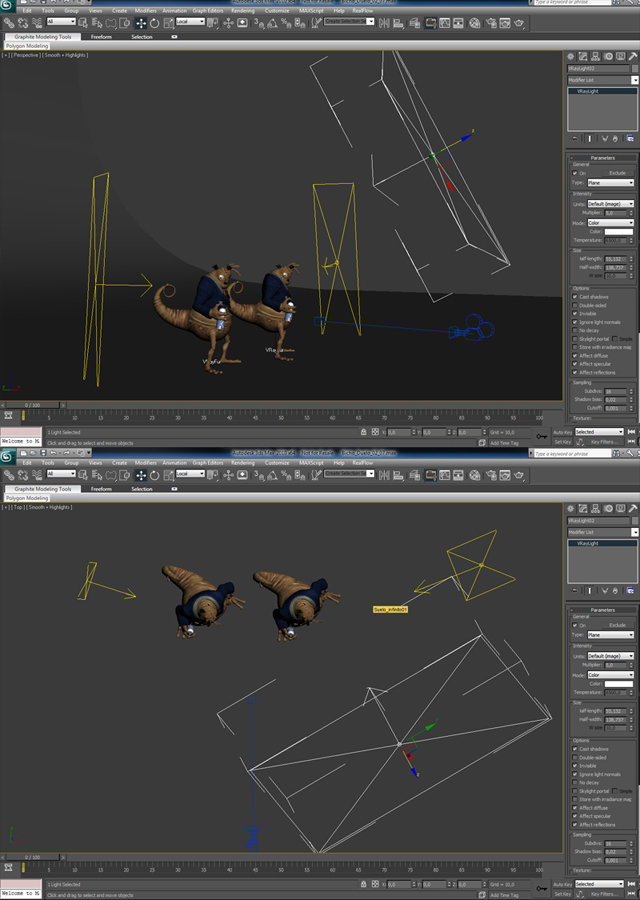
Task: Open the Local coordinate system dropdown in upper toolbar
Action: pyautogui.click(x=190, y=22)
